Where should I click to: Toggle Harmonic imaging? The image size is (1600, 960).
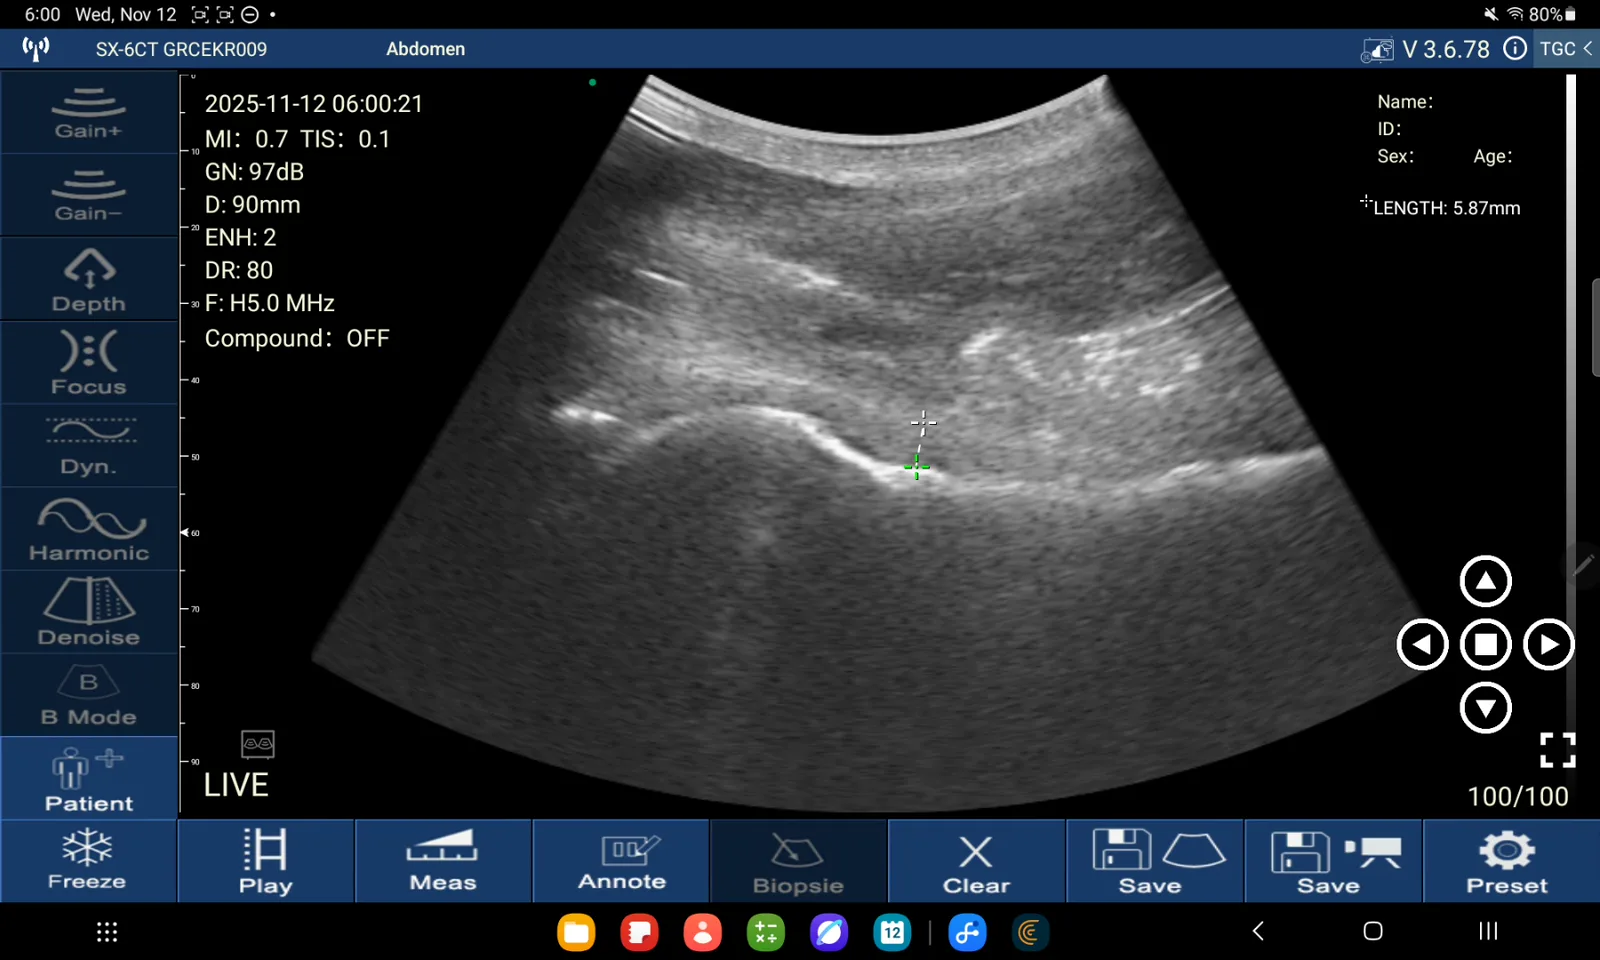pyautogui.click(x=89, y=529)
